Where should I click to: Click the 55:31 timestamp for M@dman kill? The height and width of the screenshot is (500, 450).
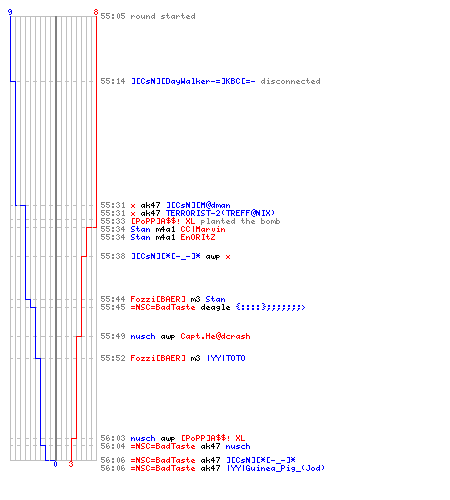pyautogui.click(x=113, y=205)
